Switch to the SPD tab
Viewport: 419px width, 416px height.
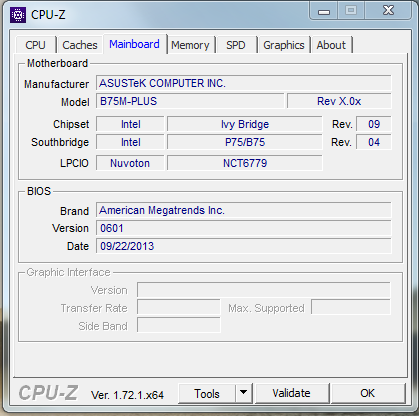pos(236,45)
